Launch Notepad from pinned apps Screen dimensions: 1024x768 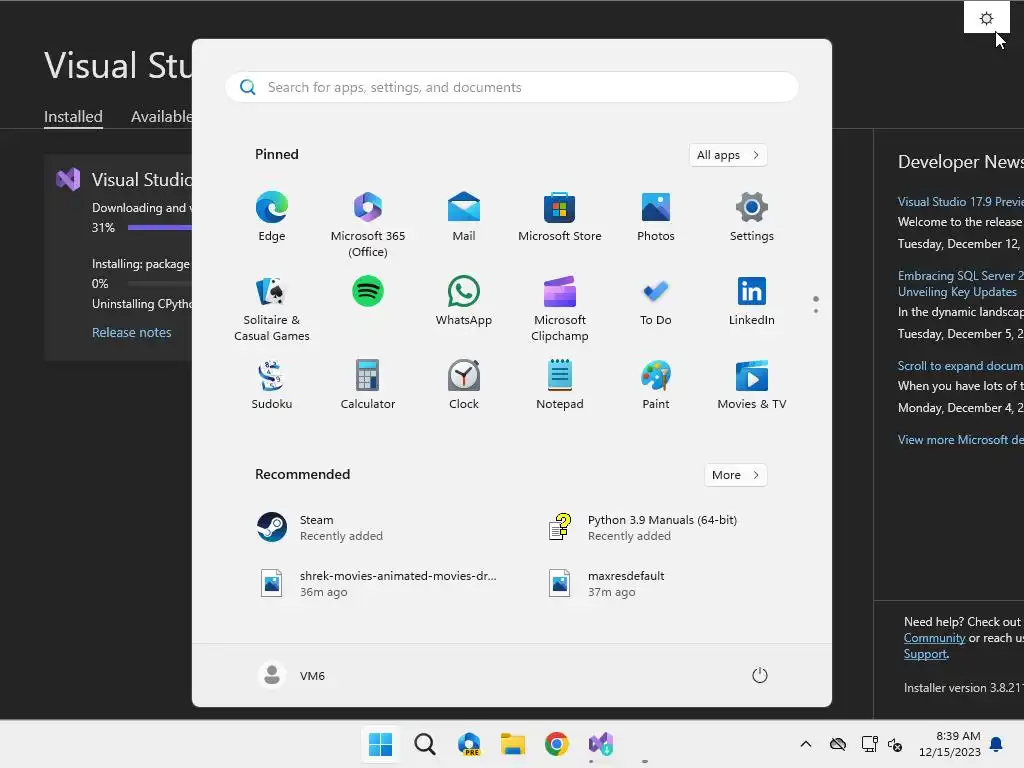pos(560,385)
